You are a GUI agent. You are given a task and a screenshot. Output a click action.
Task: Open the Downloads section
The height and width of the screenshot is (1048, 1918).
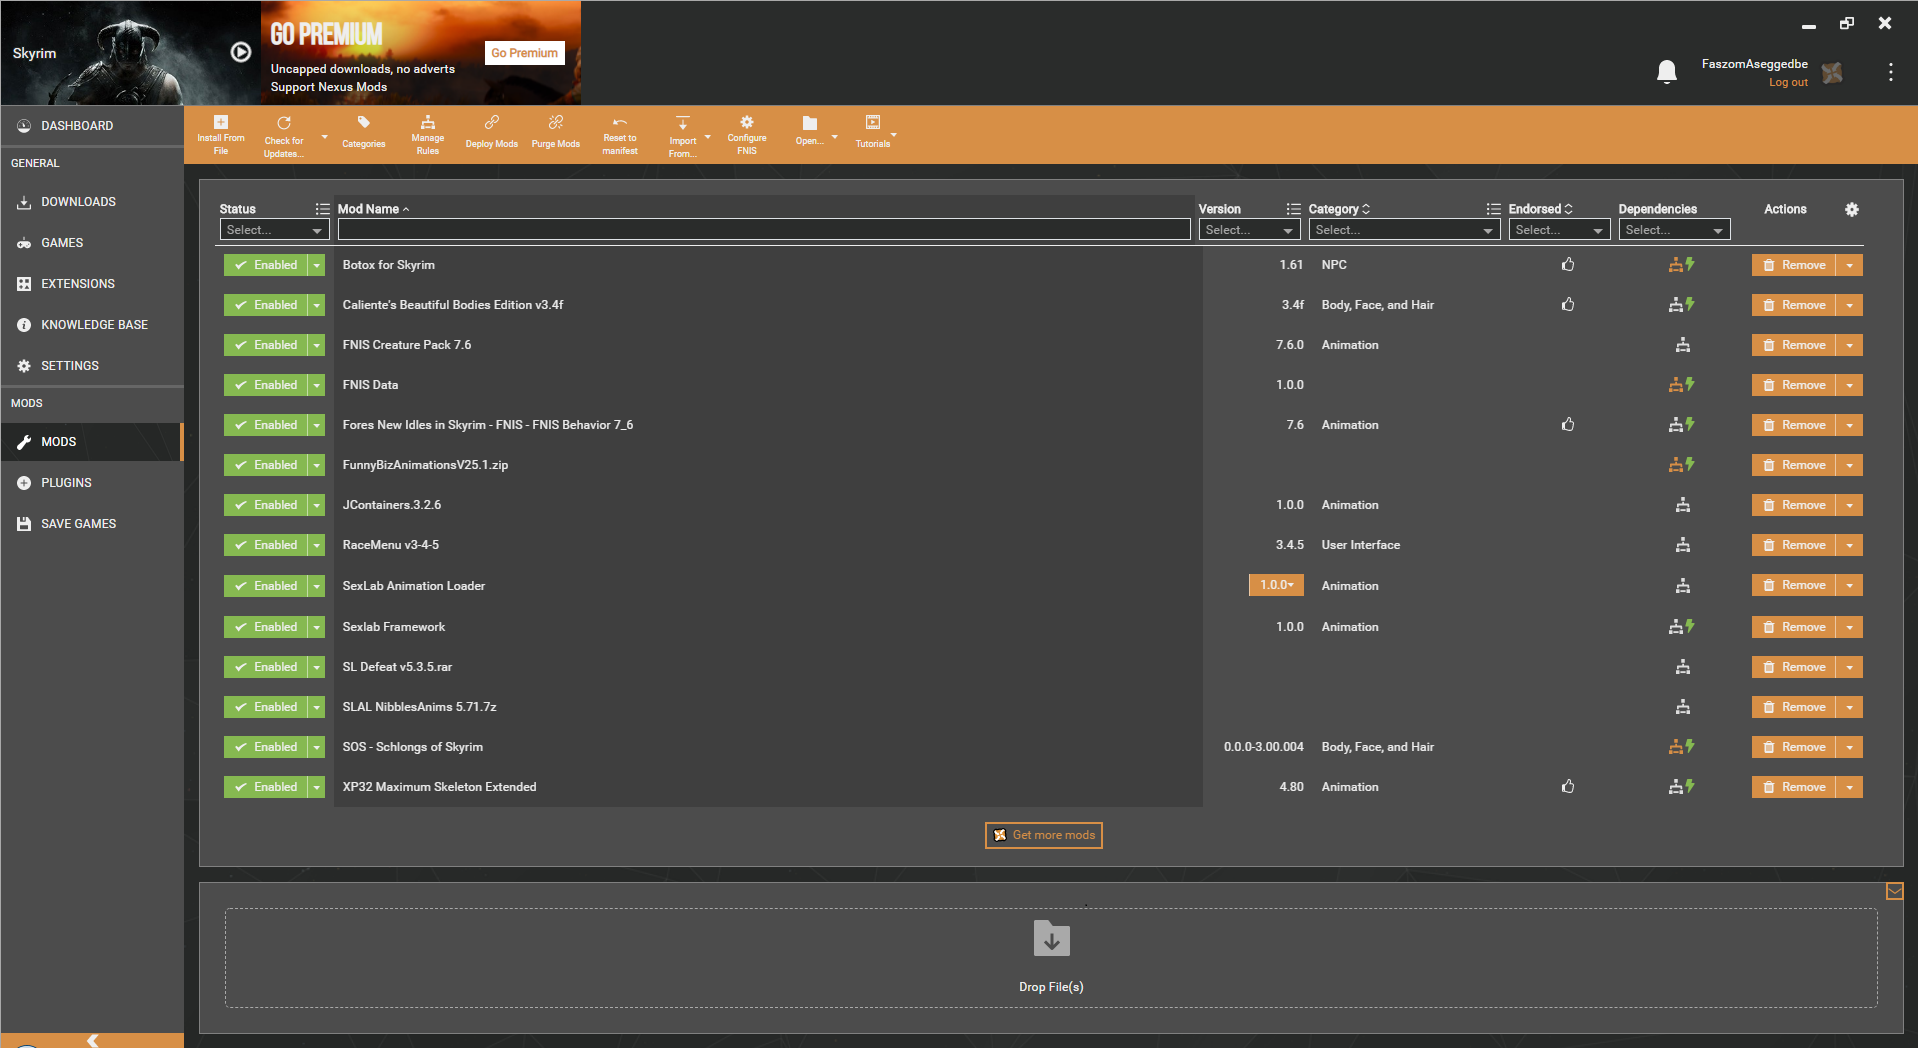point(91,202)
